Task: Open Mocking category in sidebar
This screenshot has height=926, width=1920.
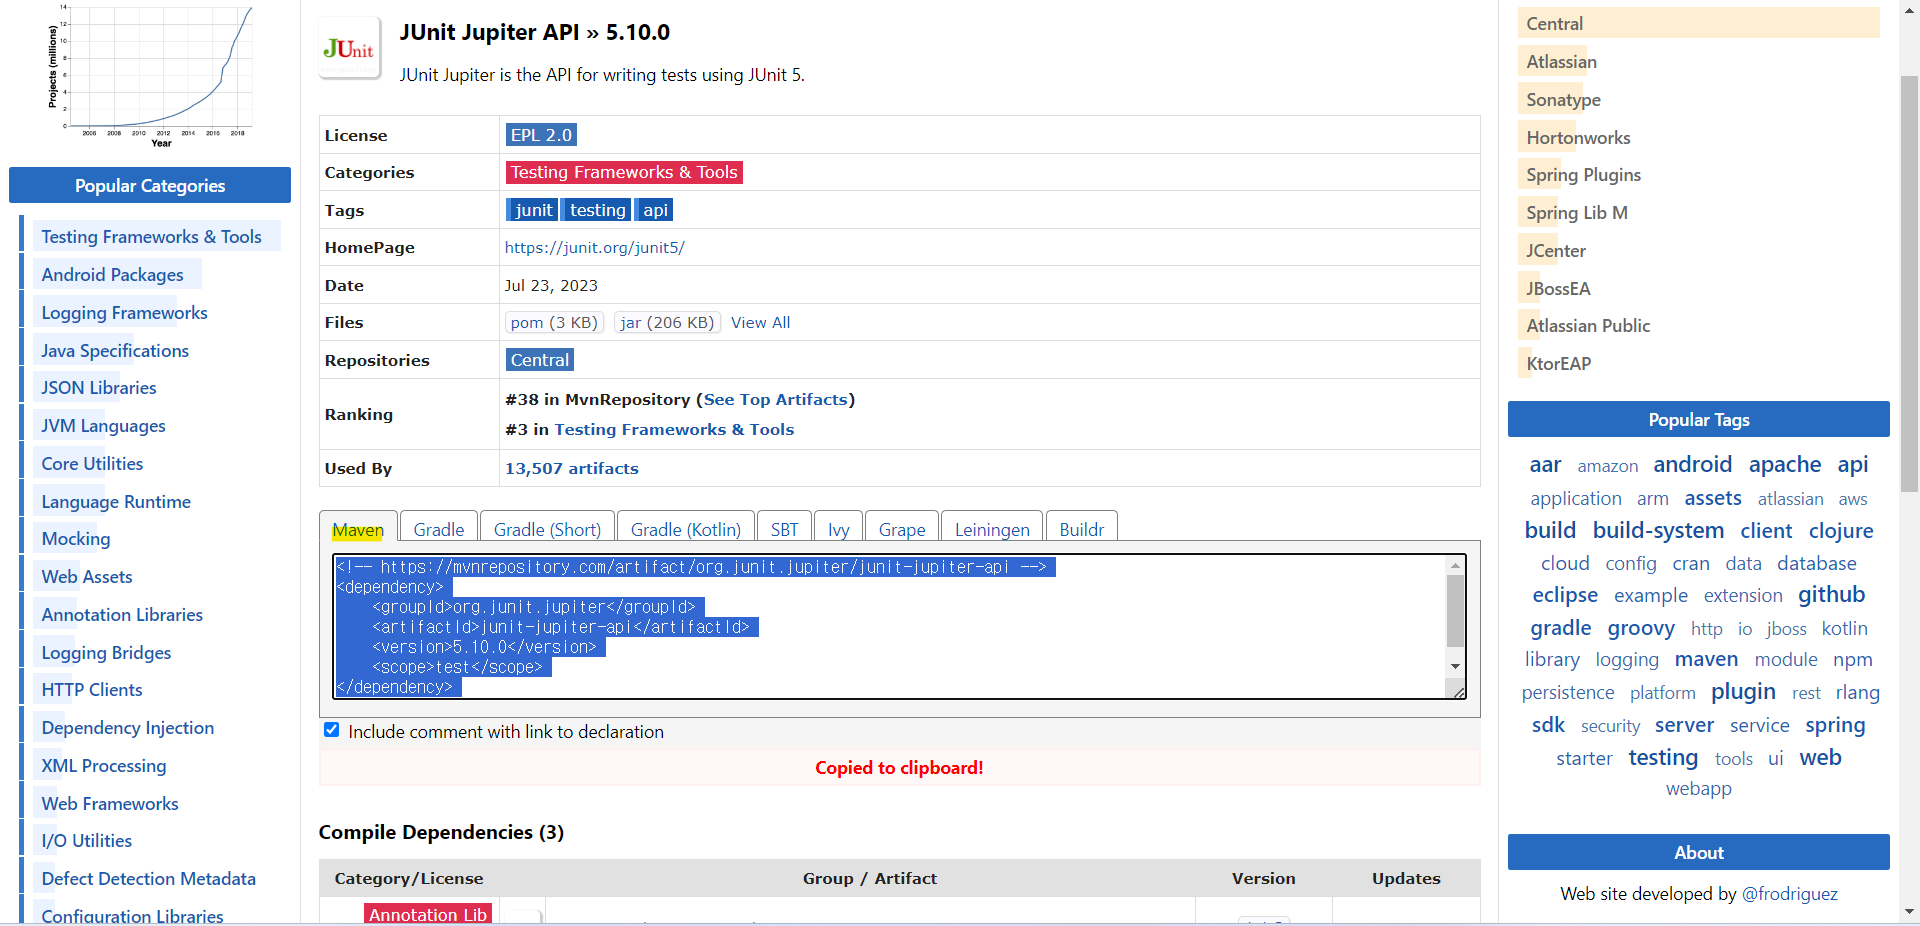Action: pos(76,538)
